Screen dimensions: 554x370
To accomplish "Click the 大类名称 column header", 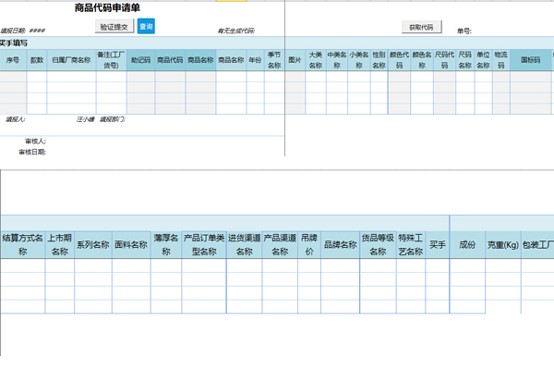I will pyautogui.click(x=316, y=60).
